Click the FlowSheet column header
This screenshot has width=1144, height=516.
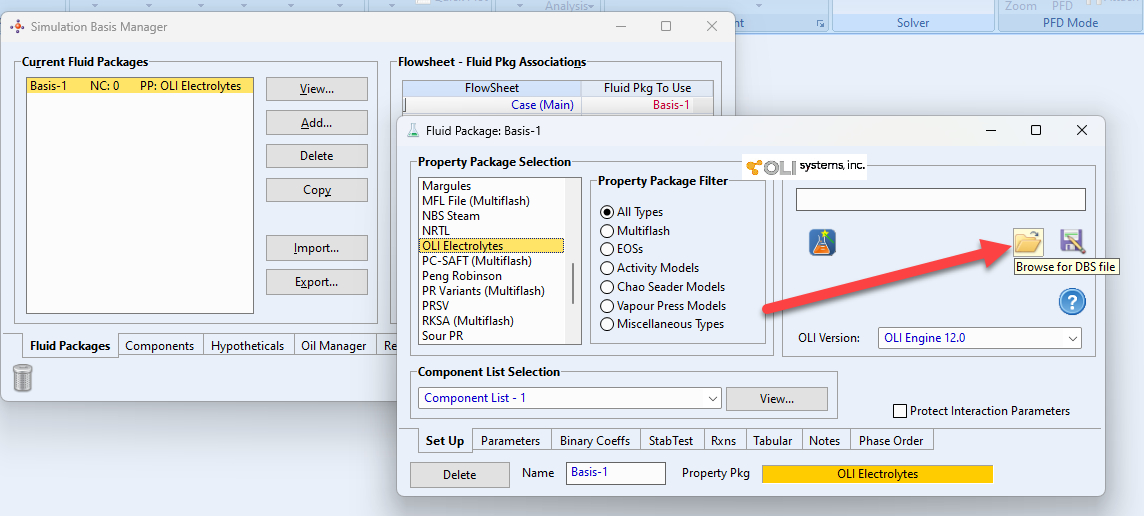tap(492, 88)
